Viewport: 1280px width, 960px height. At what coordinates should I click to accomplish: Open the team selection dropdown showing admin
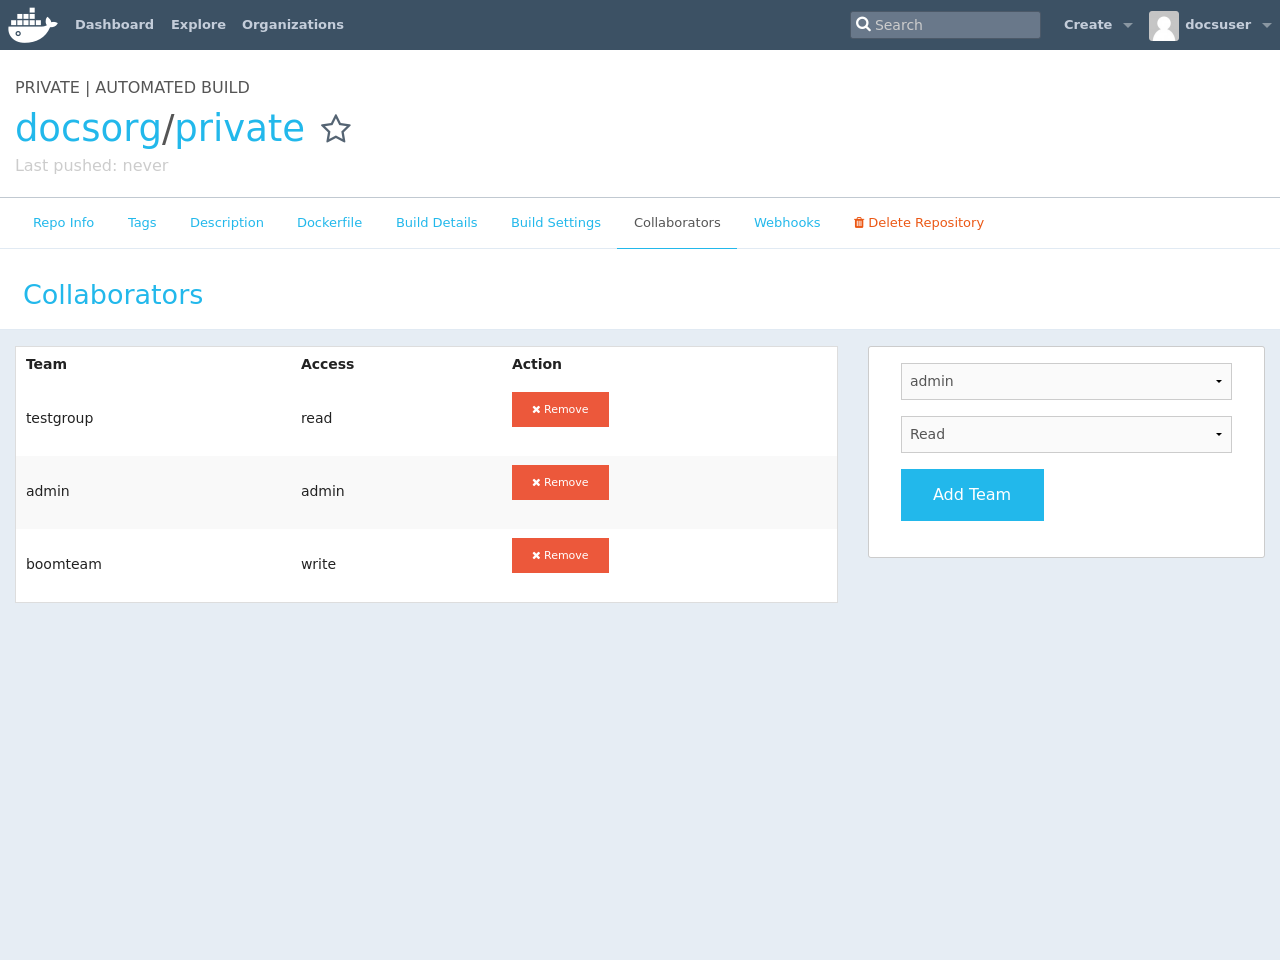tap(1066, 381)
